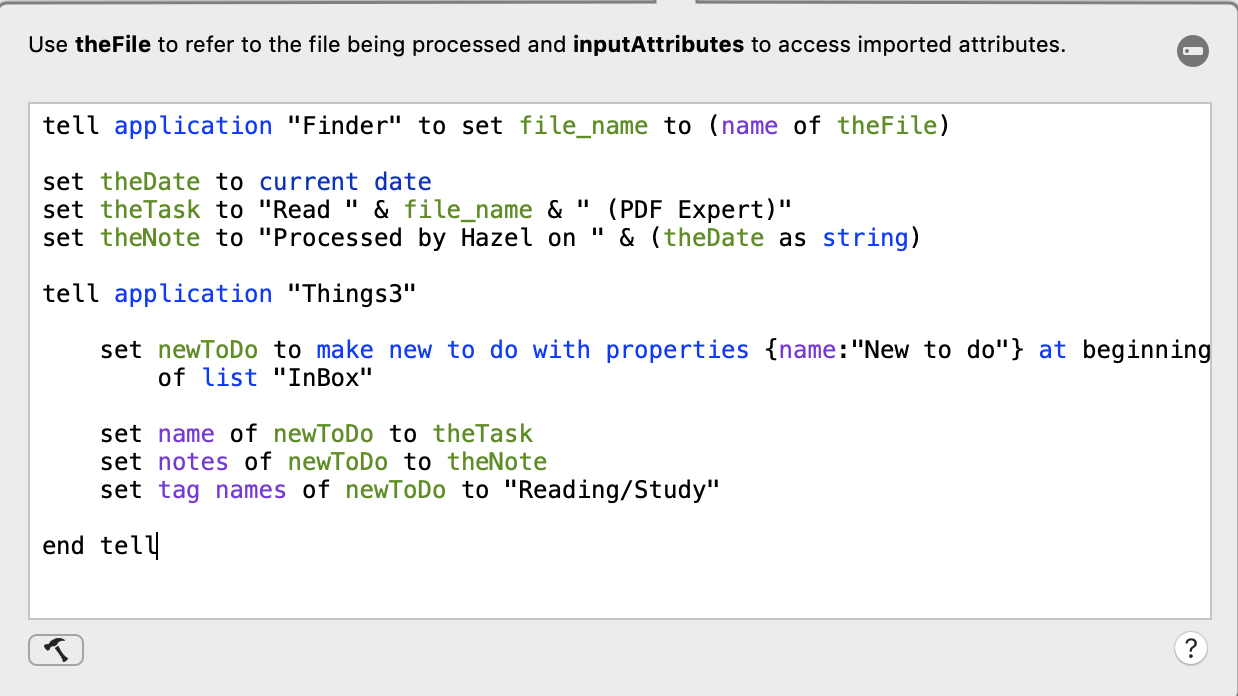This screenshot has width=1238, height=696.
Task: Click theNote at end of set notes line
Action: click(x=497, y=462)
